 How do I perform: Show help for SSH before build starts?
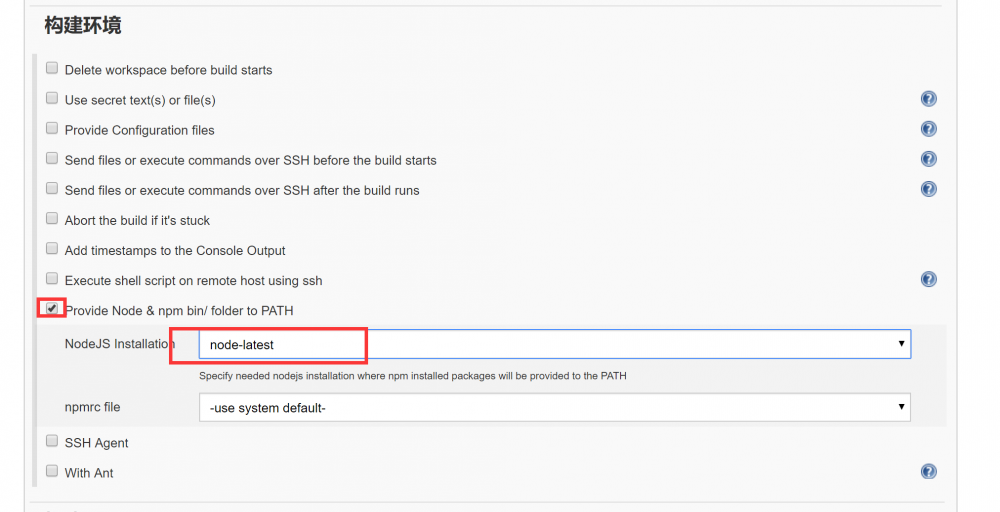(x=928, y=159)
